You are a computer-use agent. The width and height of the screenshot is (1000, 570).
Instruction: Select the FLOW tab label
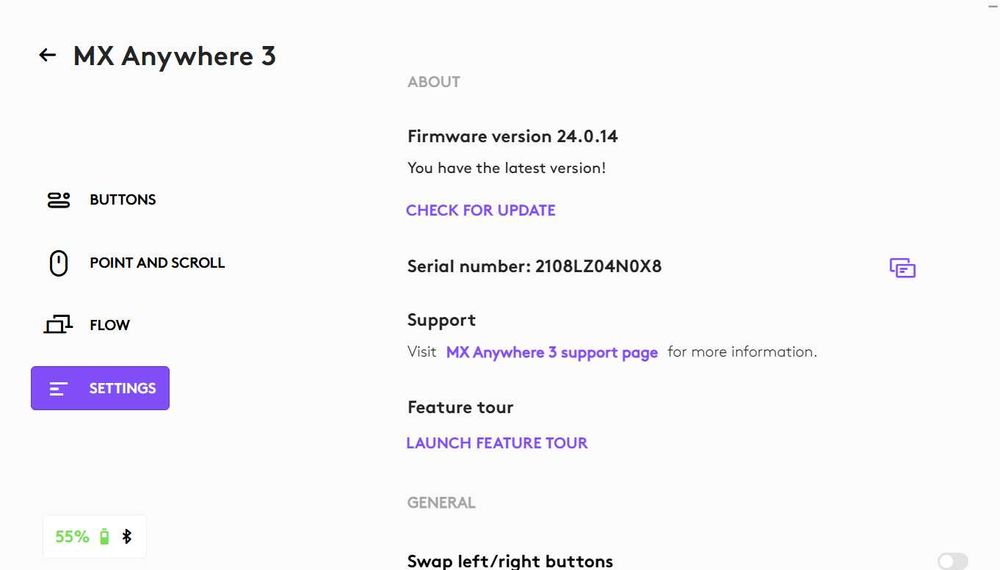(110, 325)
